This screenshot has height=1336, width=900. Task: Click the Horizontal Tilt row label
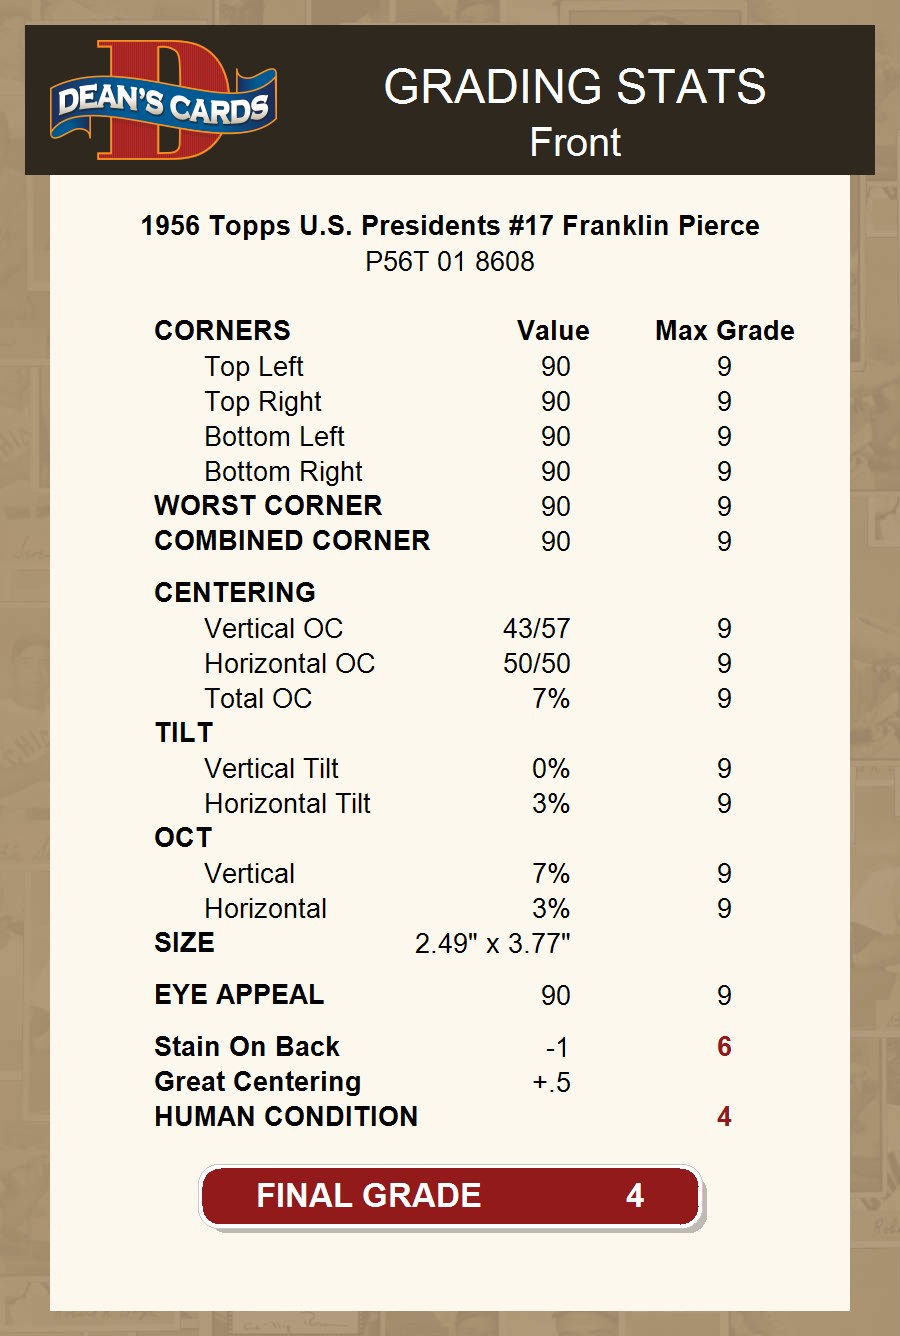pyautogui.click(x=287, y=804)
